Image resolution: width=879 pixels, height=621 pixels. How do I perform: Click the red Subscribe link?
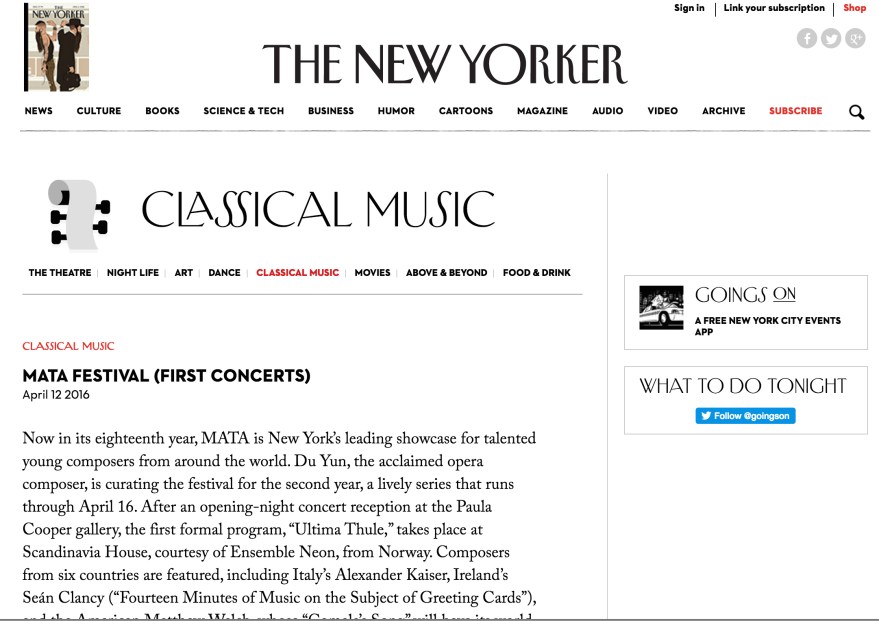(x=796, y=111)
